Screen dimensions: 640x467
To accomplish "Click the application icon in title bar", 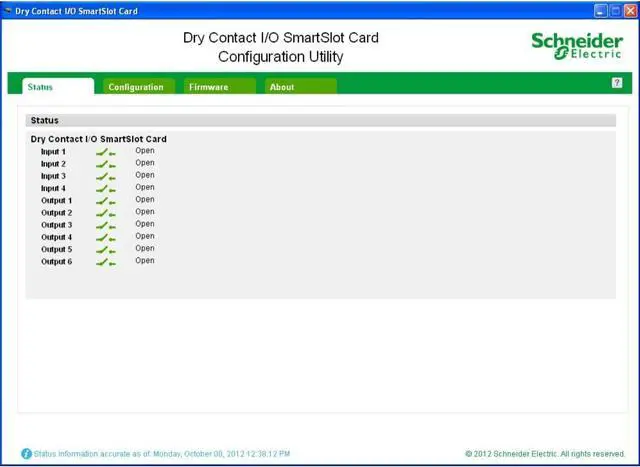I will (x=8, y=11).
